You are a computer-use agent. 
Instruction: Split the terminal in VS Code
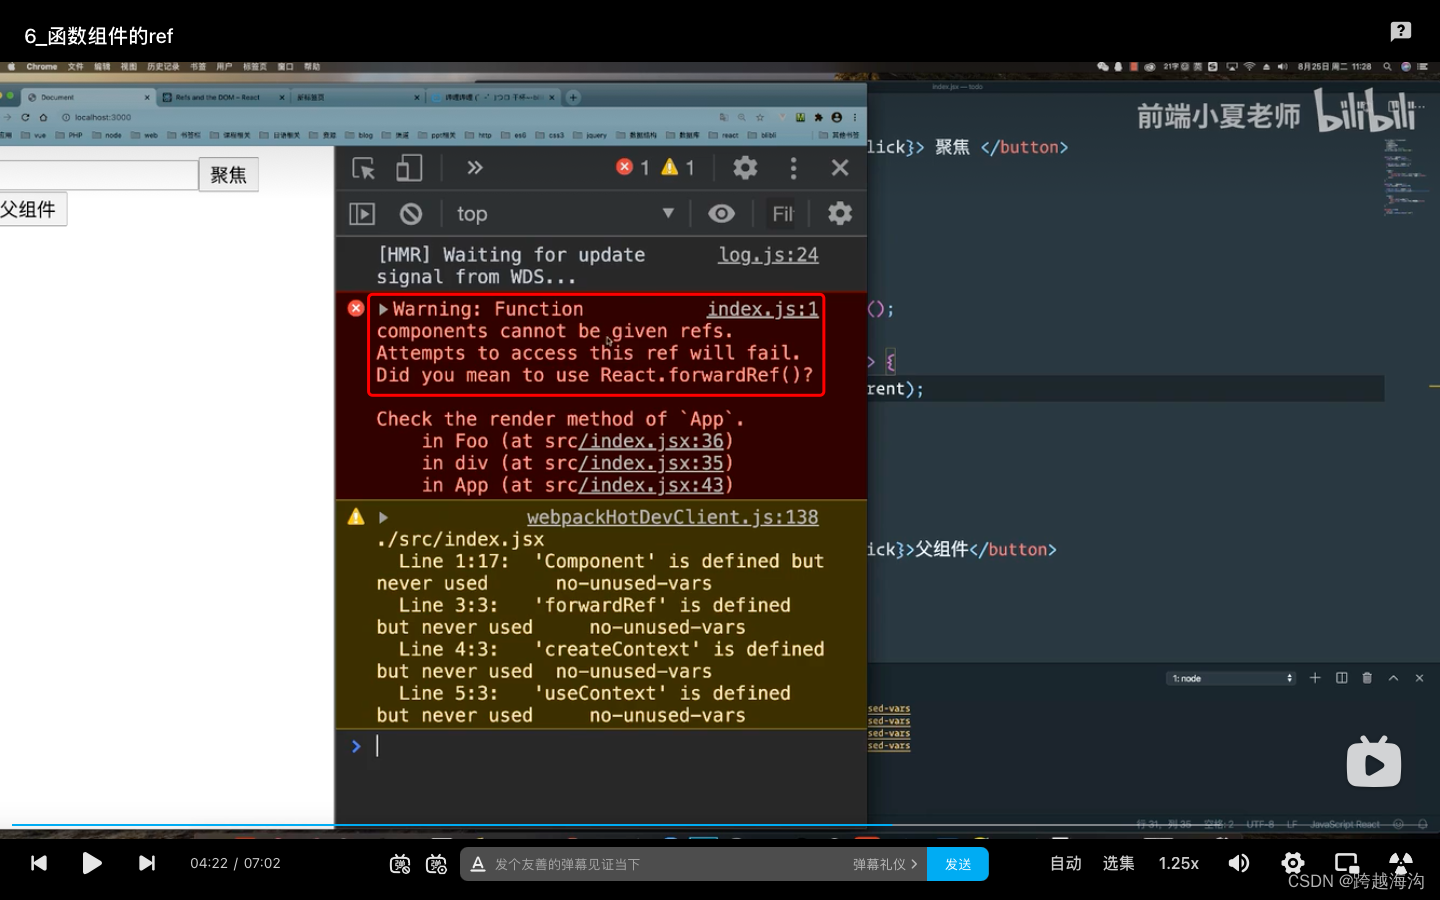tap(1342, 678)
